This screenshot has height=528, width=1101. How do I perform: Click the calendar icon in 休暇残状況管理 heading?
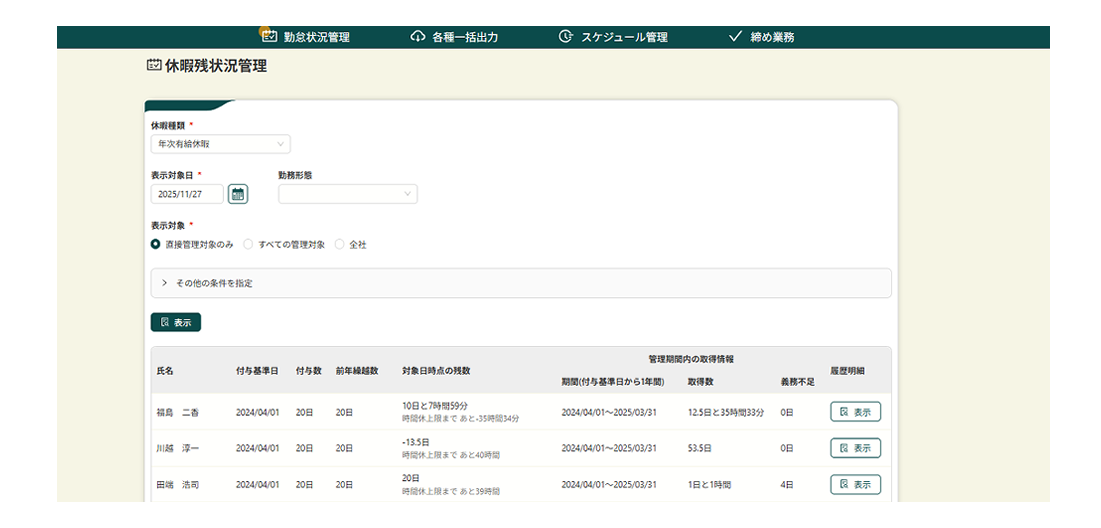(154, 66)
